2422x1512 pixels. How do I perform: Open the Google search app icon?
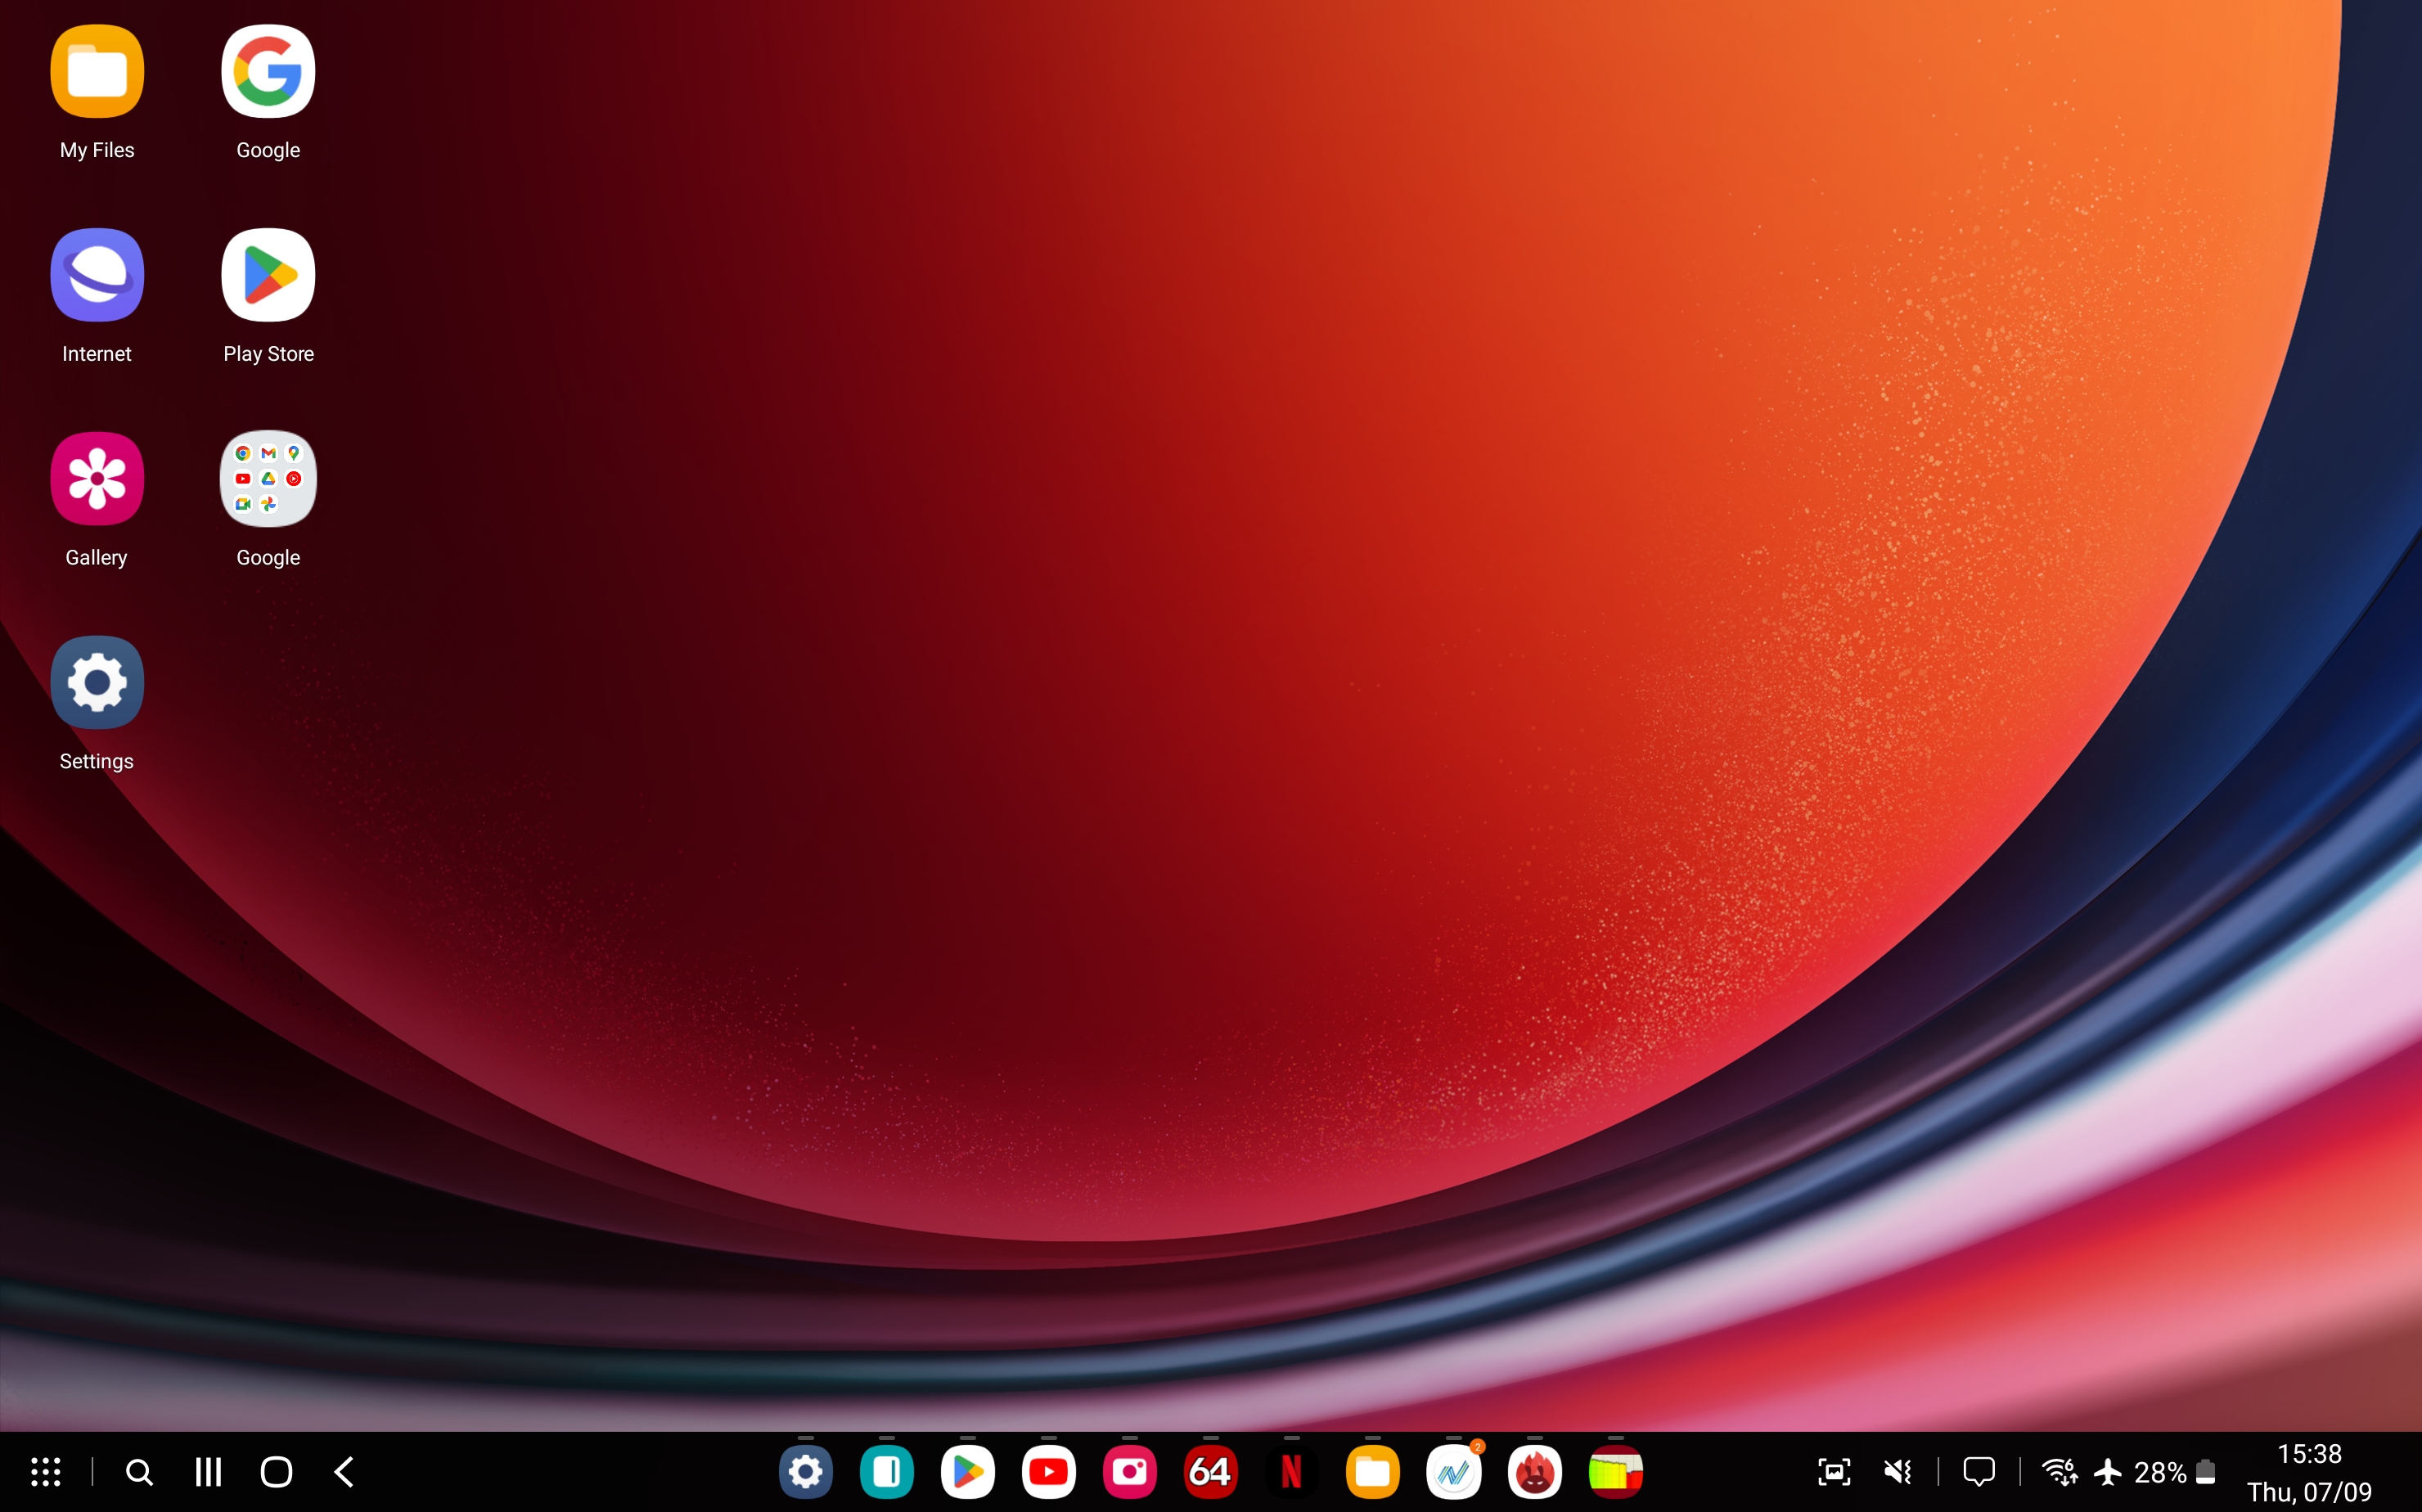point(268,71)
